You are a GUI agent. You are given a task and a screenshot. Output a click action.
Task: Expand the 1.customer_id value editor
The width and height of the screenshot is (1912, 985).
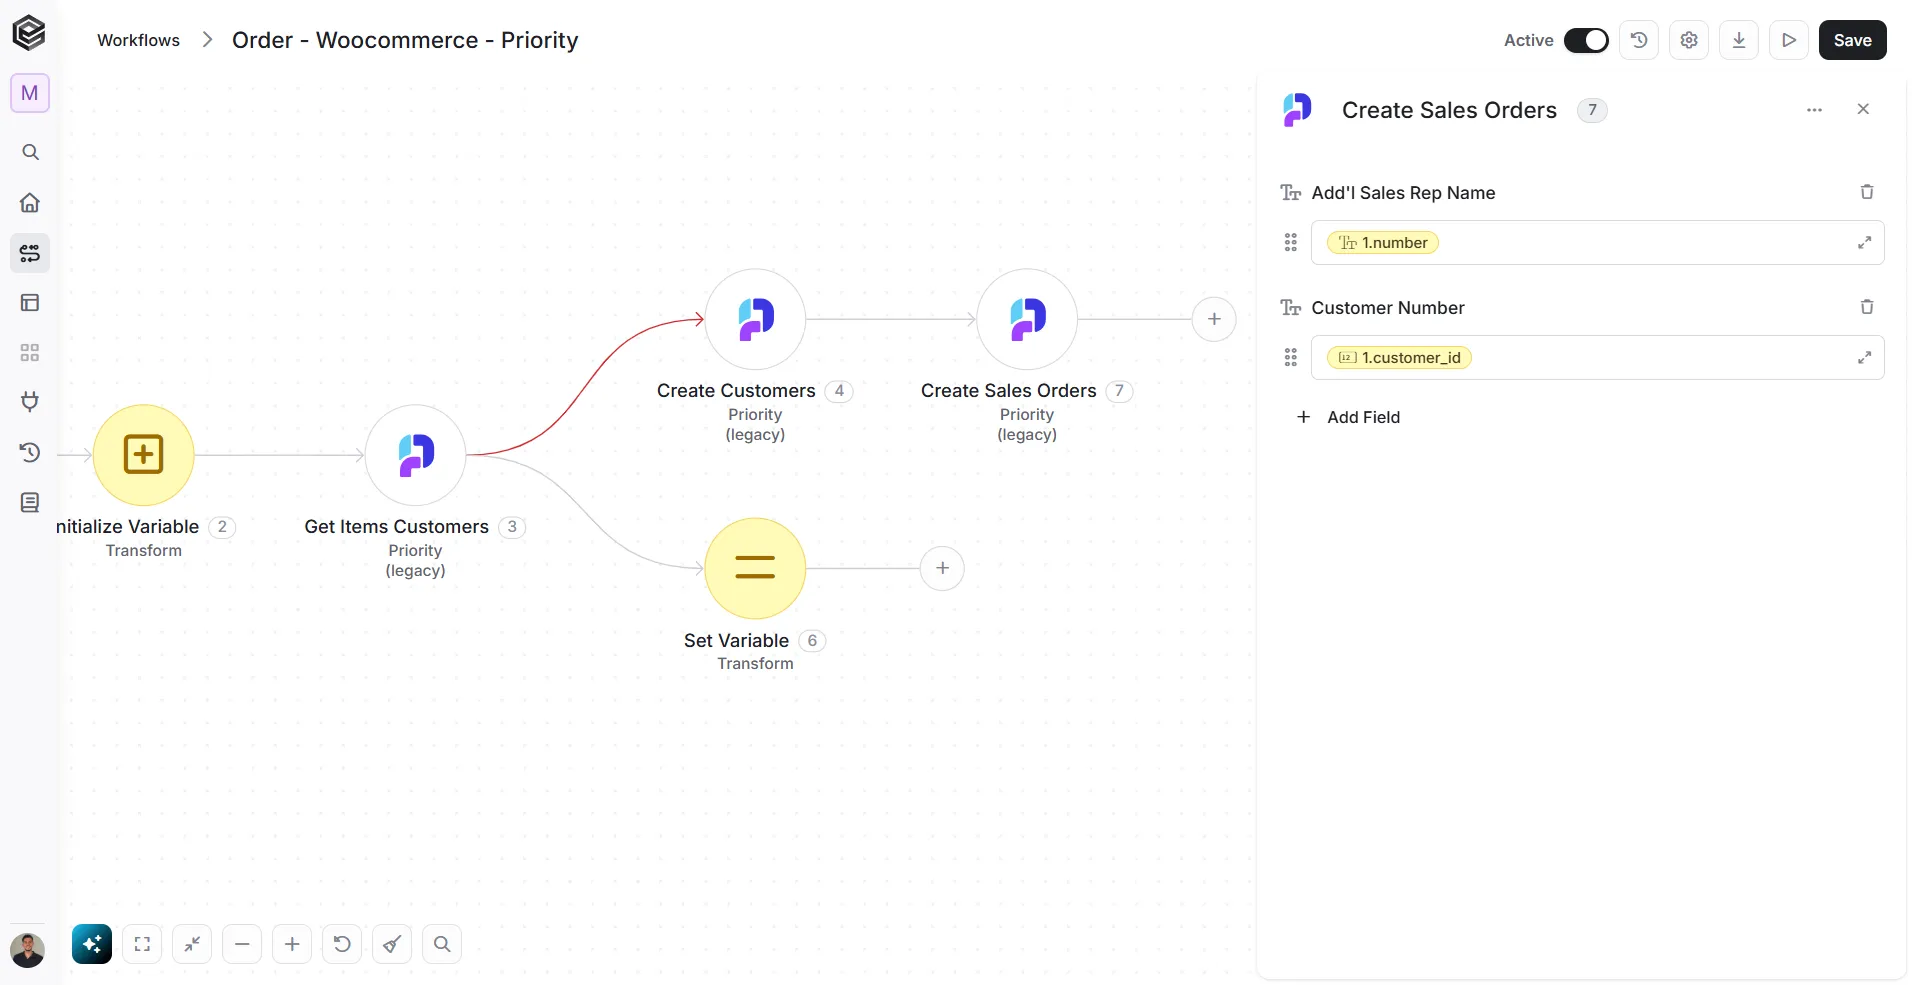1864,358
